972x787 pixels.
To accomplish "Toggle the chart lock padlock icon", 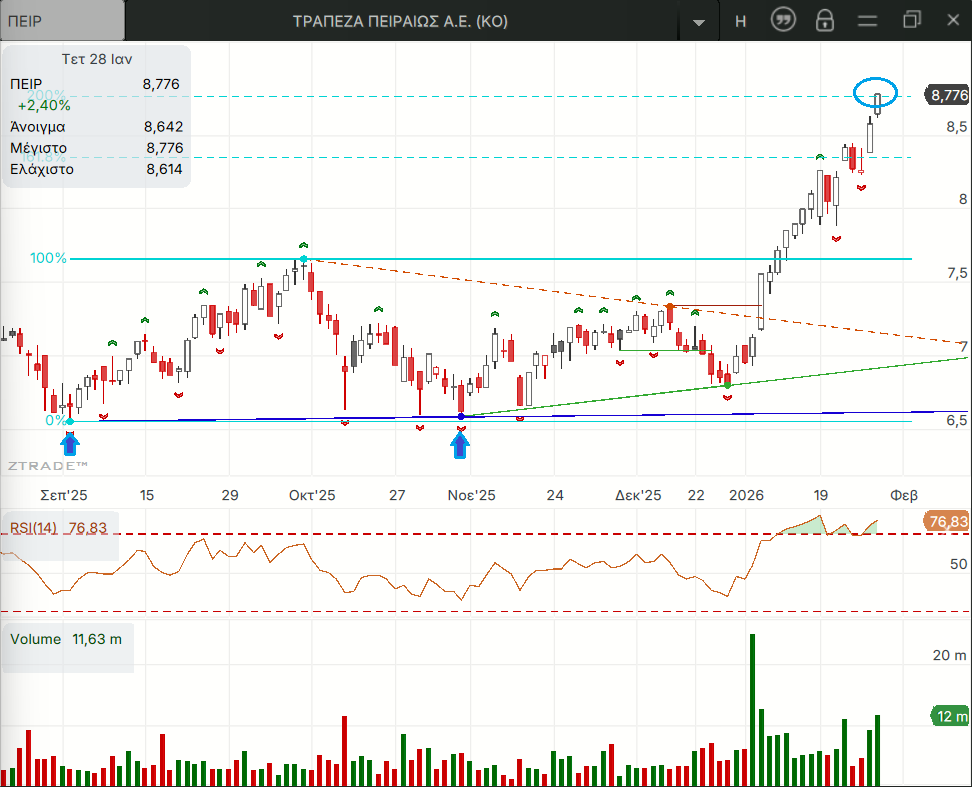I will click(x=825, y=20).
